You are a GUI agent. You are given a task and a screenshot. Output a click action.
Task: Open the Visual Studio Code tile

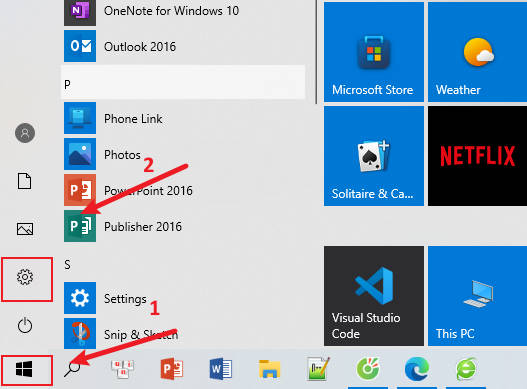374,296
